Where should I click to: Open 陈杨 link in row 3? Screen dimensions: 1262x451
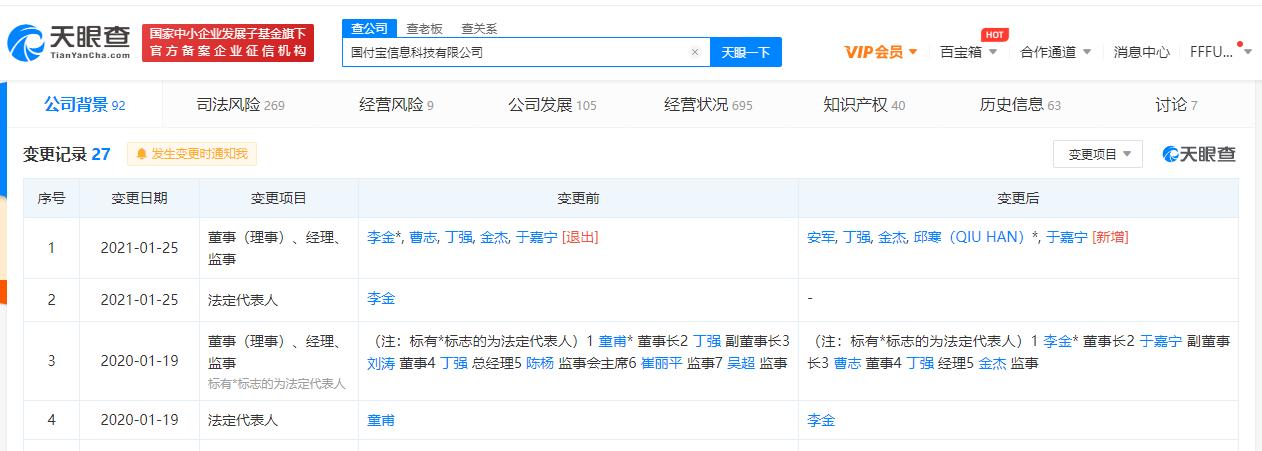[x=541, y=363]
